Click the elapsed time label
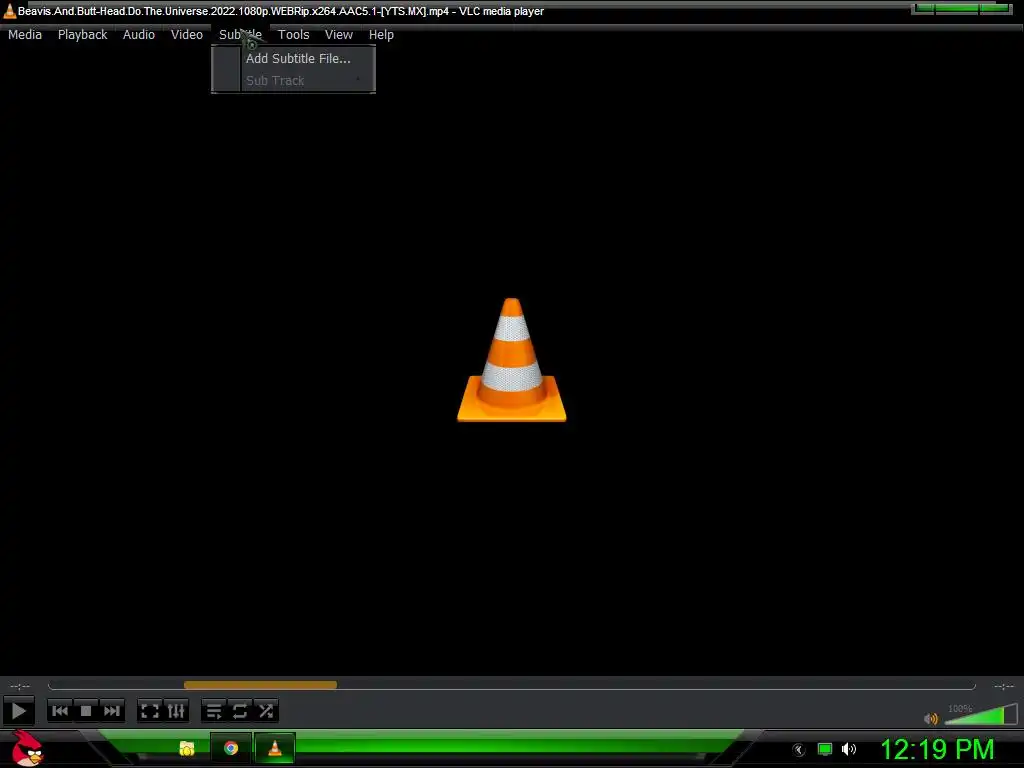The width and height of the screenshot is (1024, 768). (x=20, y=686)
